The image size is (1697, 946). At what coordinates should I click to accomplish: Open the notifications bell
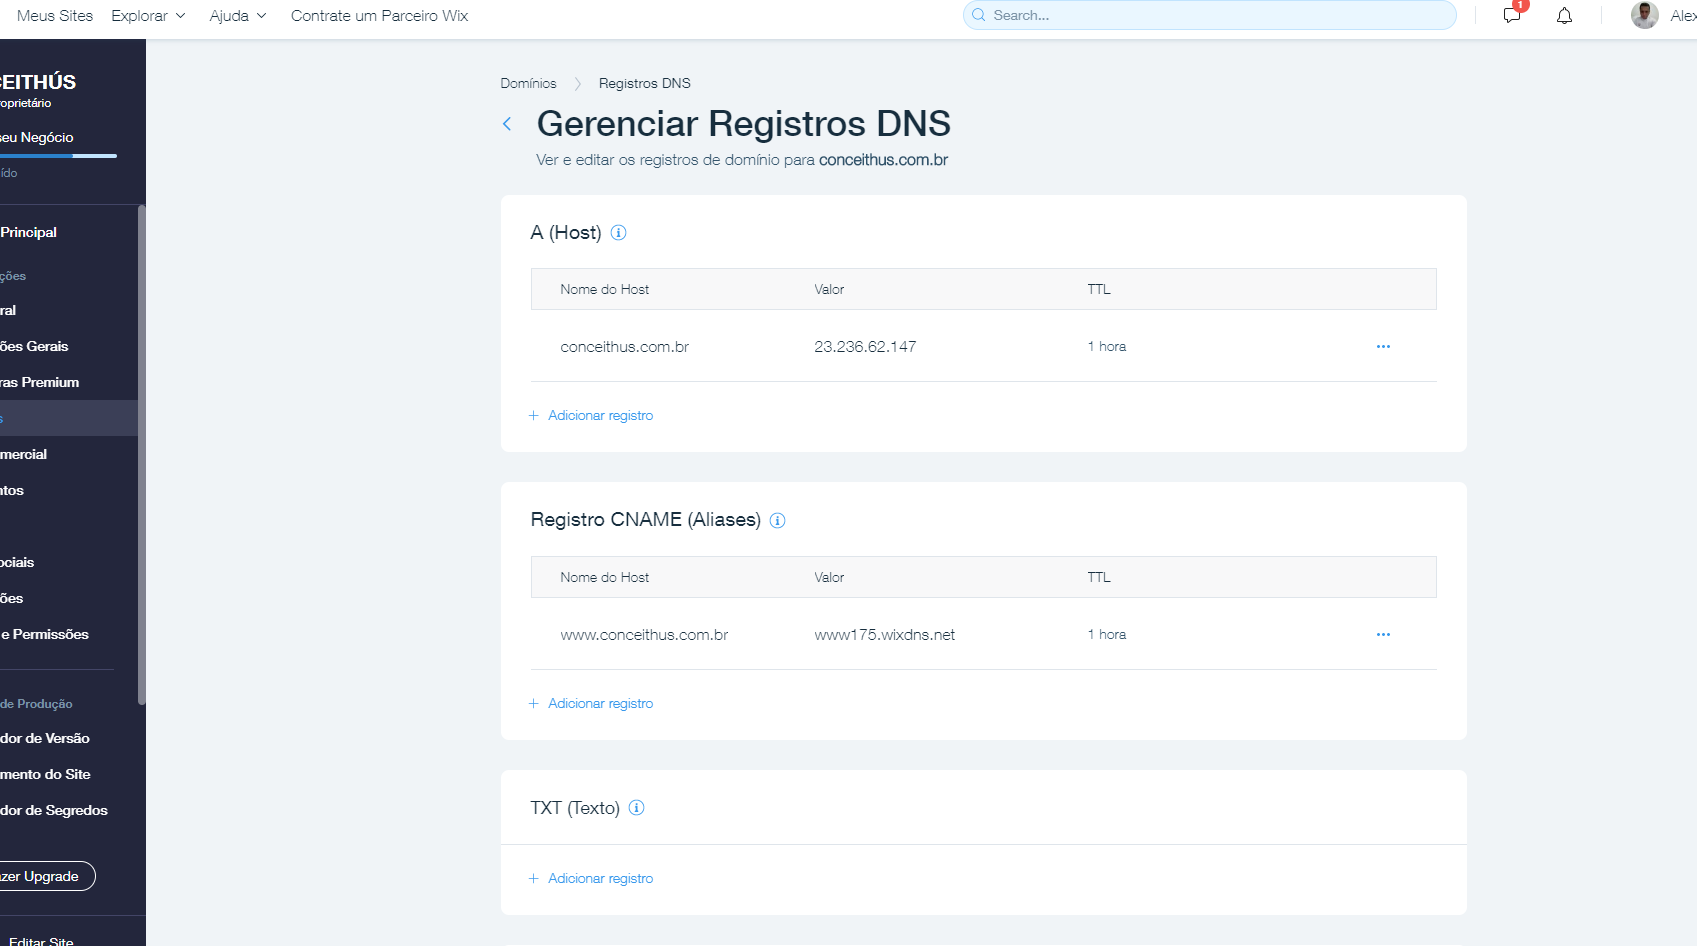[x=1564, y=16]
